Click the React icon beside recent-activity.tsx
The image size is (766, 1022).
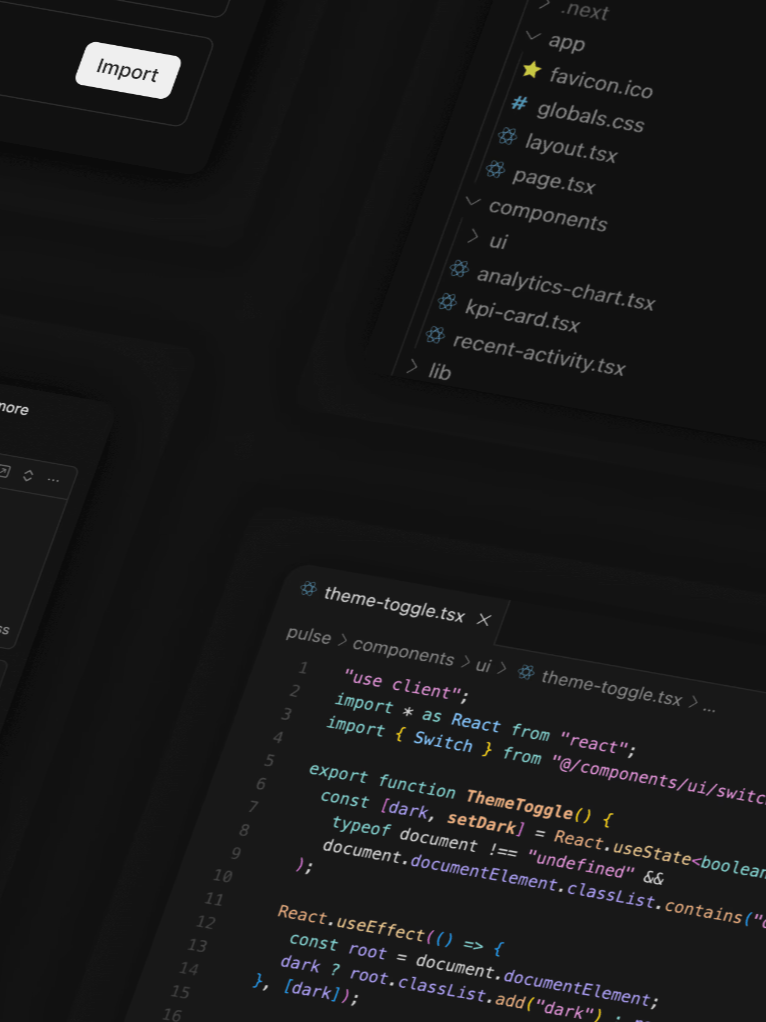click(x=435, y=335)
